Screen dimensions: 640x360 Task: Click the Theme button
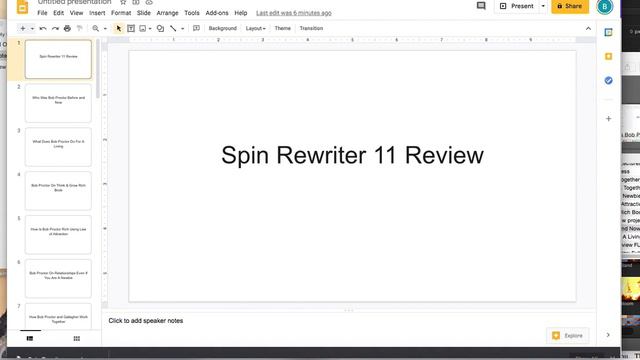(x=282, y=29)
